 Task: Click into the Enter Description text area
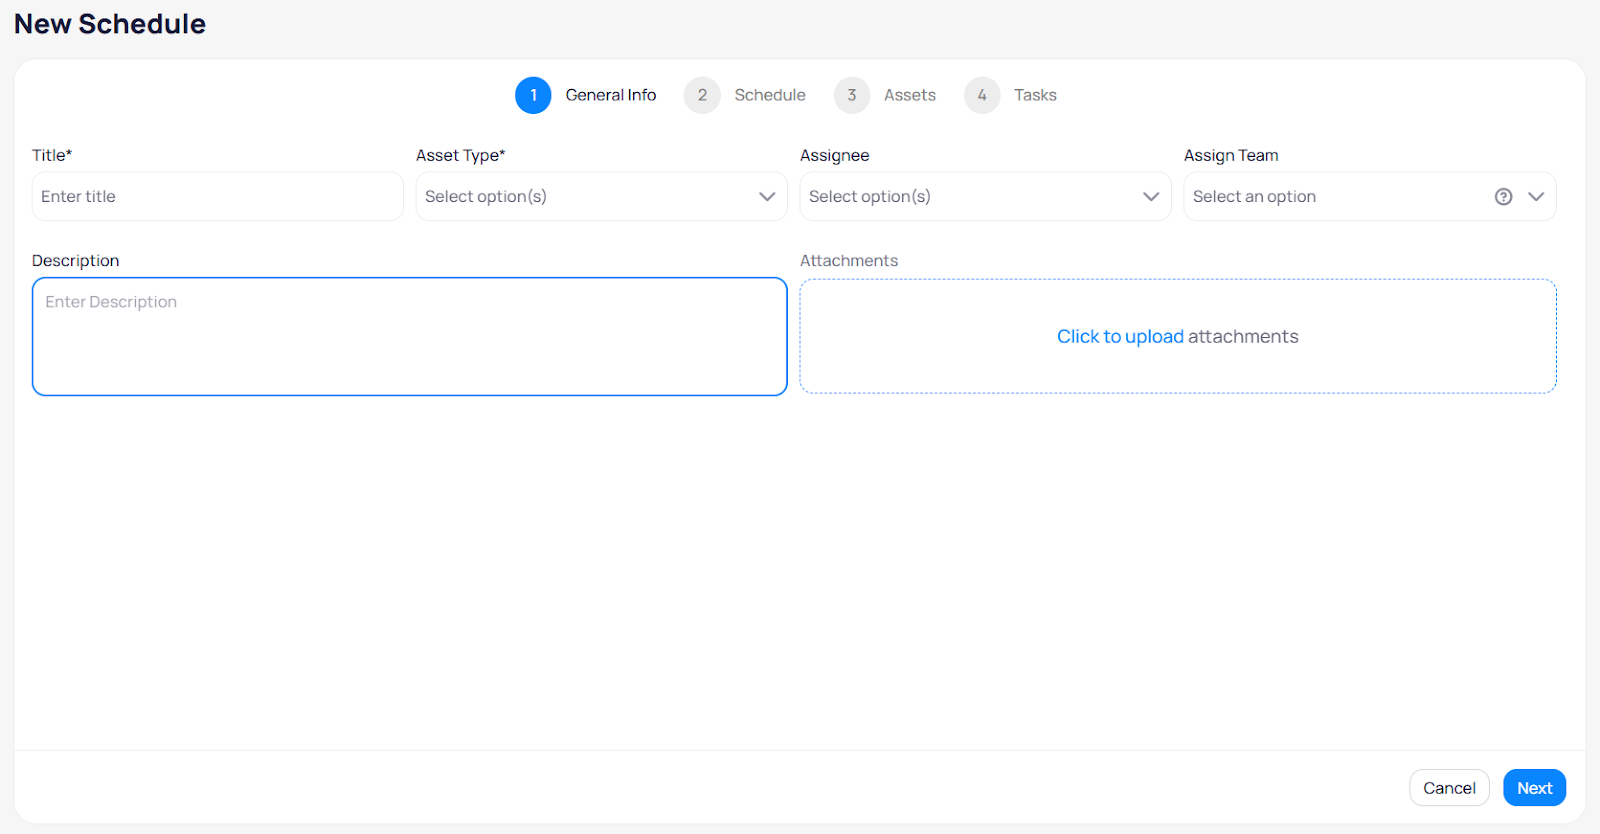coord(409,337)
